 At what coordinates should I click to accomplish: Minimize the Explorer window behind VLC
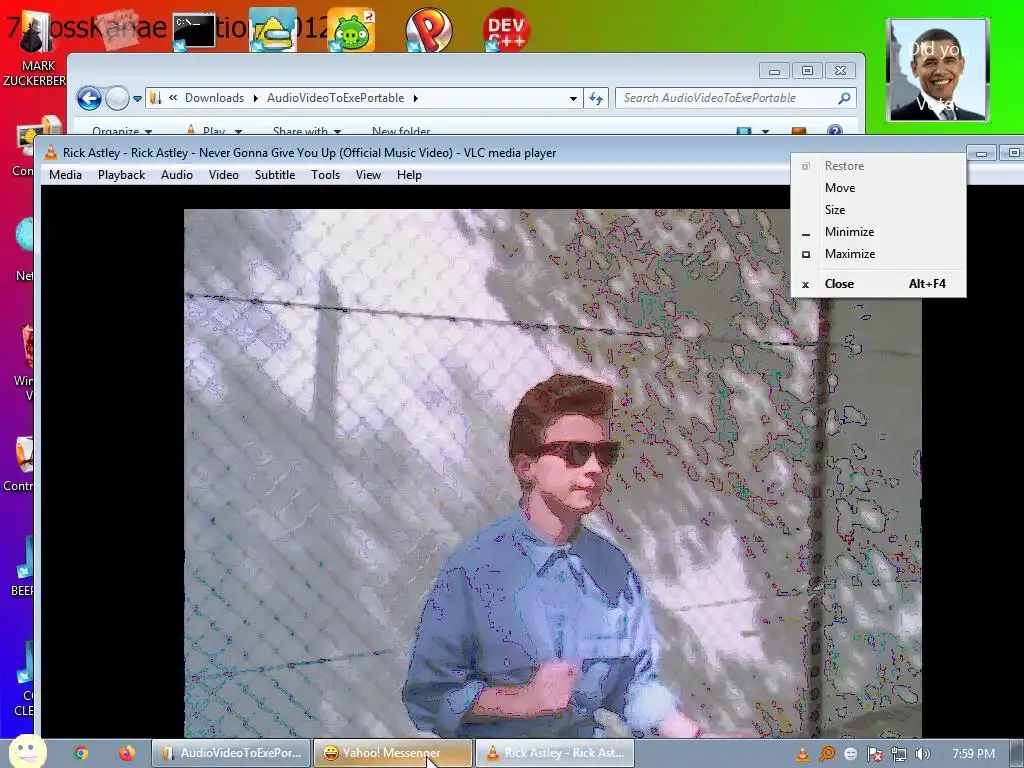tap(775, 71)
